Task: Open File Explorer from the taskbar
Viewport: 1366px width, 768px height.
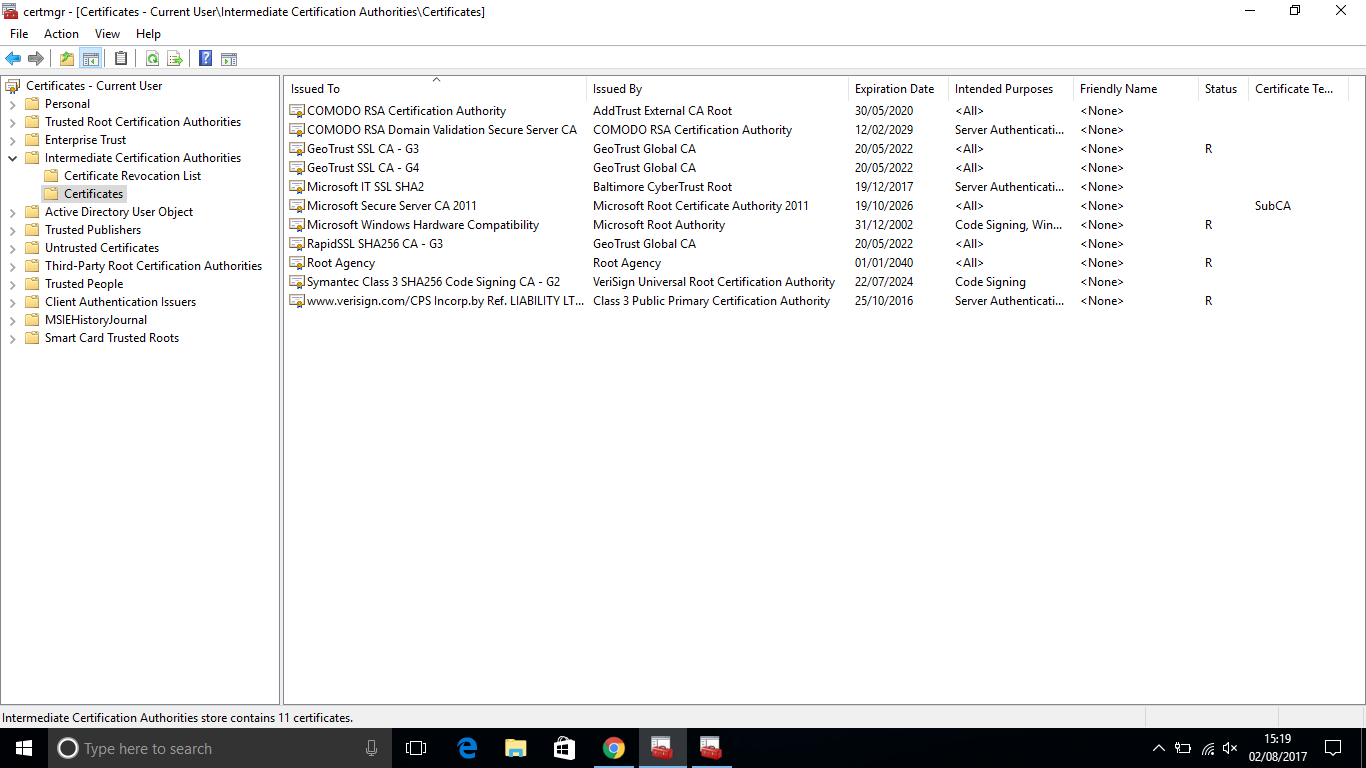Action: pos(516,748)
